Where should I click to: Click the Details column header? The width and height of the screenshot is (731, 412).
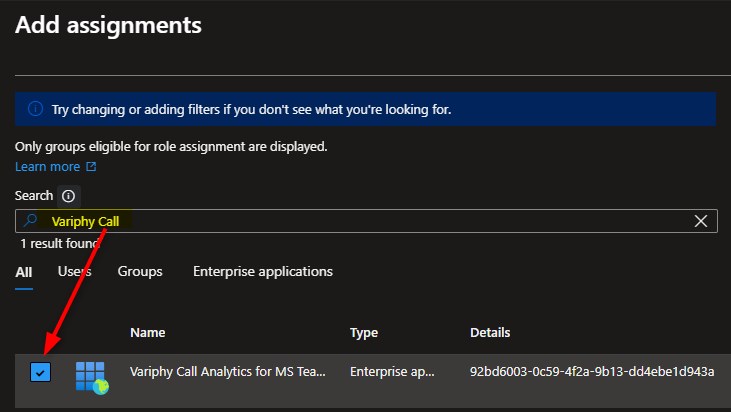click(490, 332)
